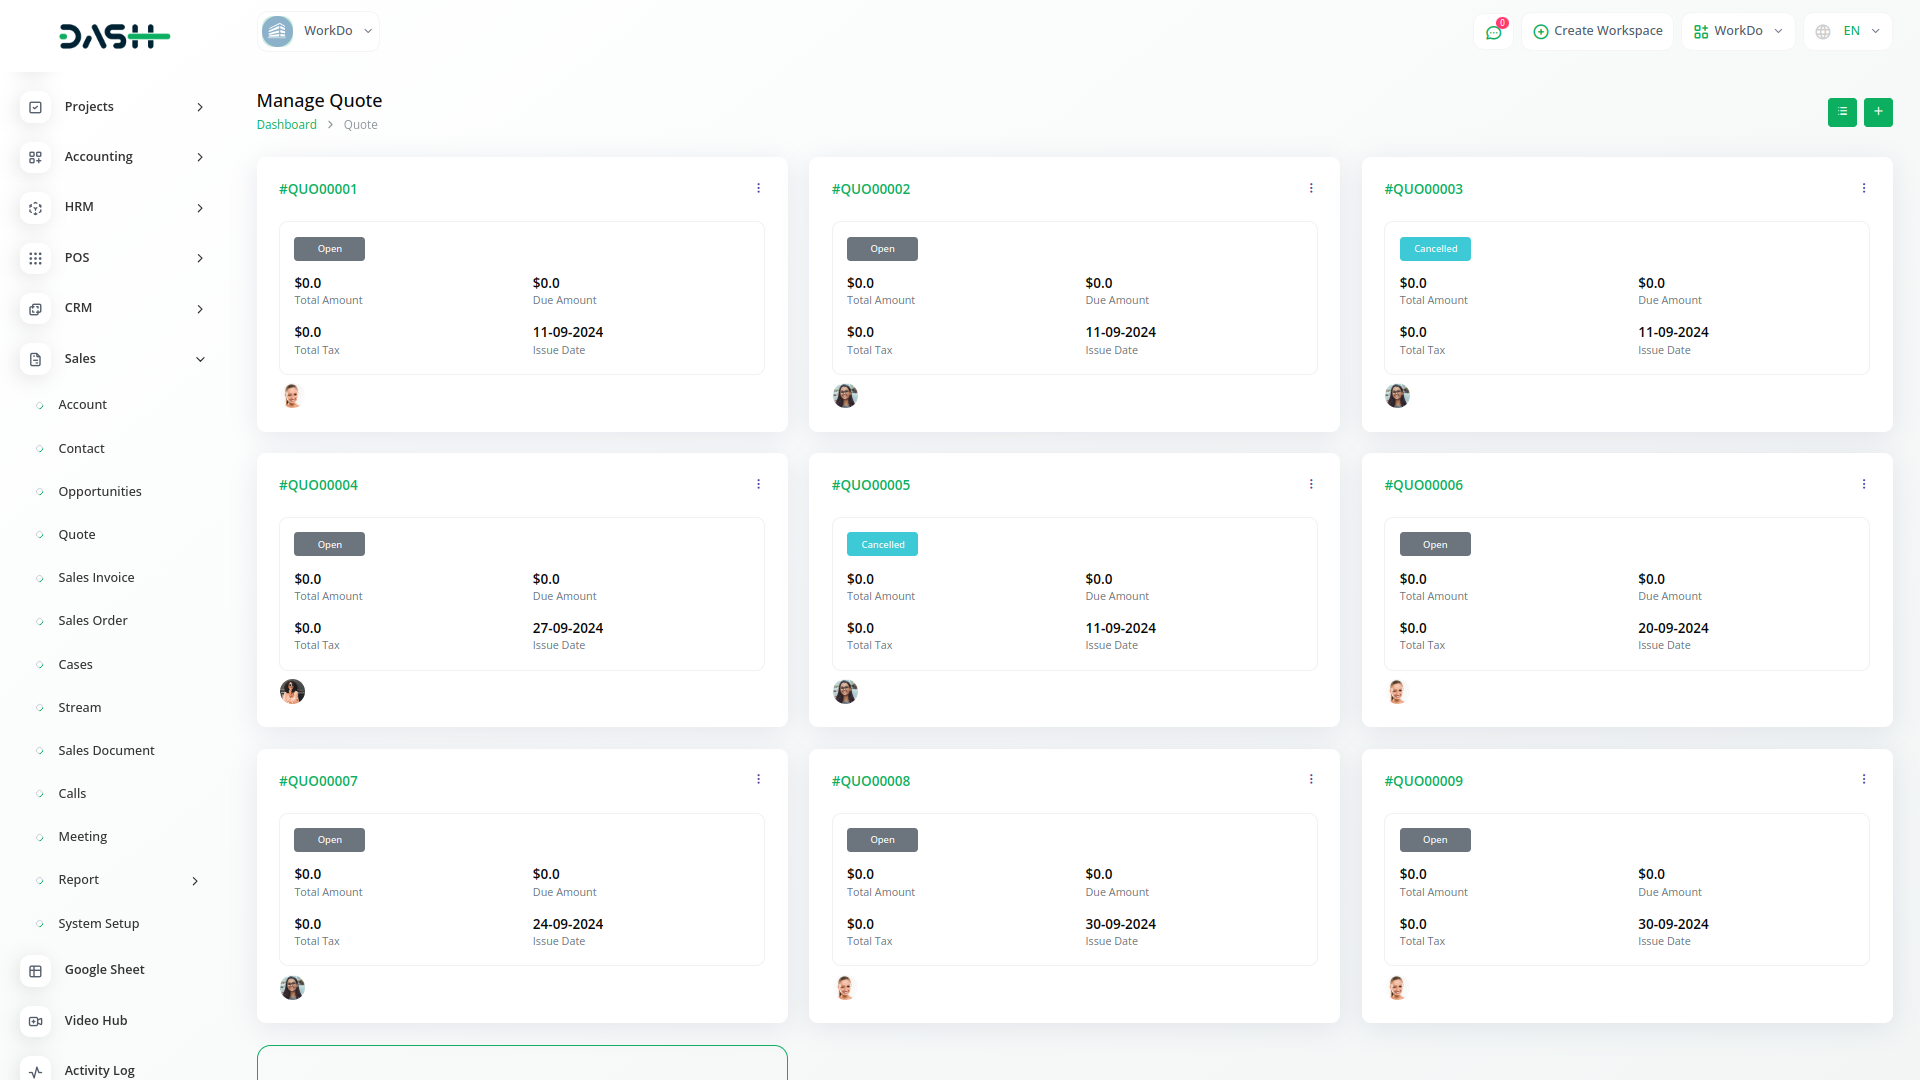The height and width of the screenshot is (1080, 1920).
Task: Expand the Report submenu
Action: pyautogui.click(x=195, y=881)
